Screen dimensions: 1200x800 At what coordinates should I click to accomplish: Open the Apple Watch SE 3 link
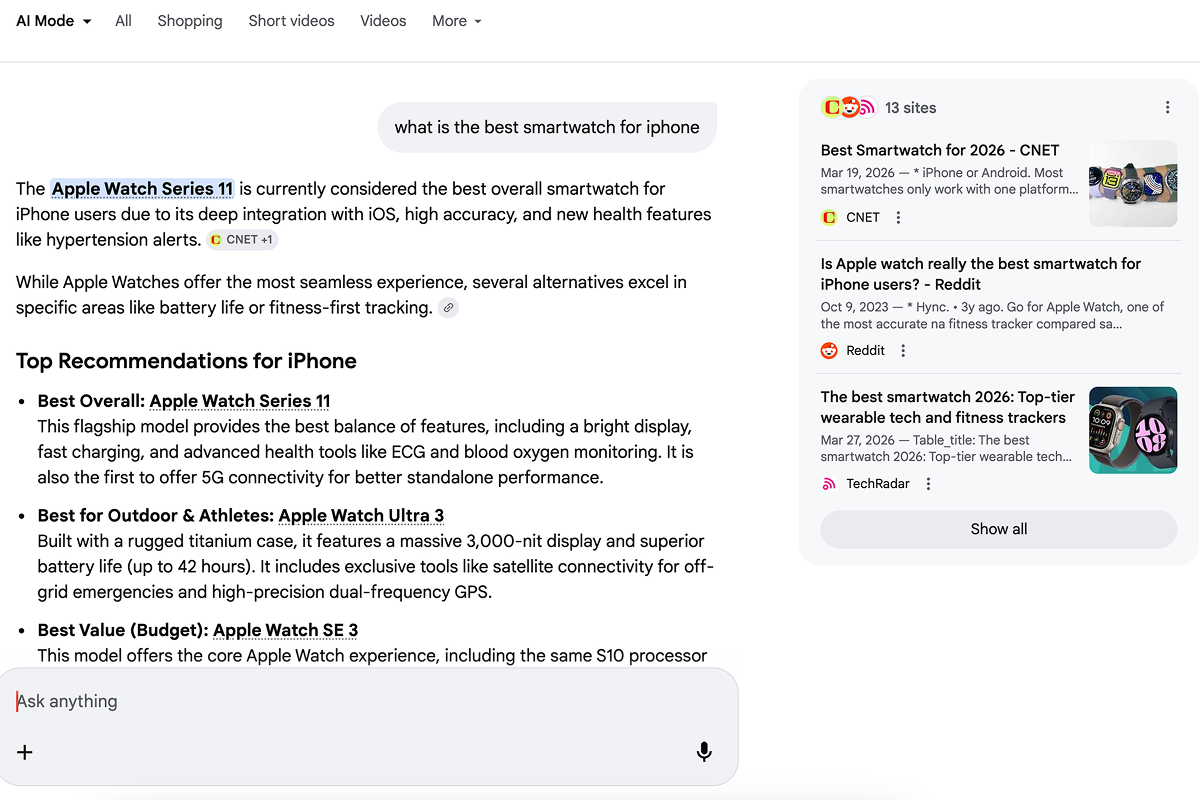285,630
